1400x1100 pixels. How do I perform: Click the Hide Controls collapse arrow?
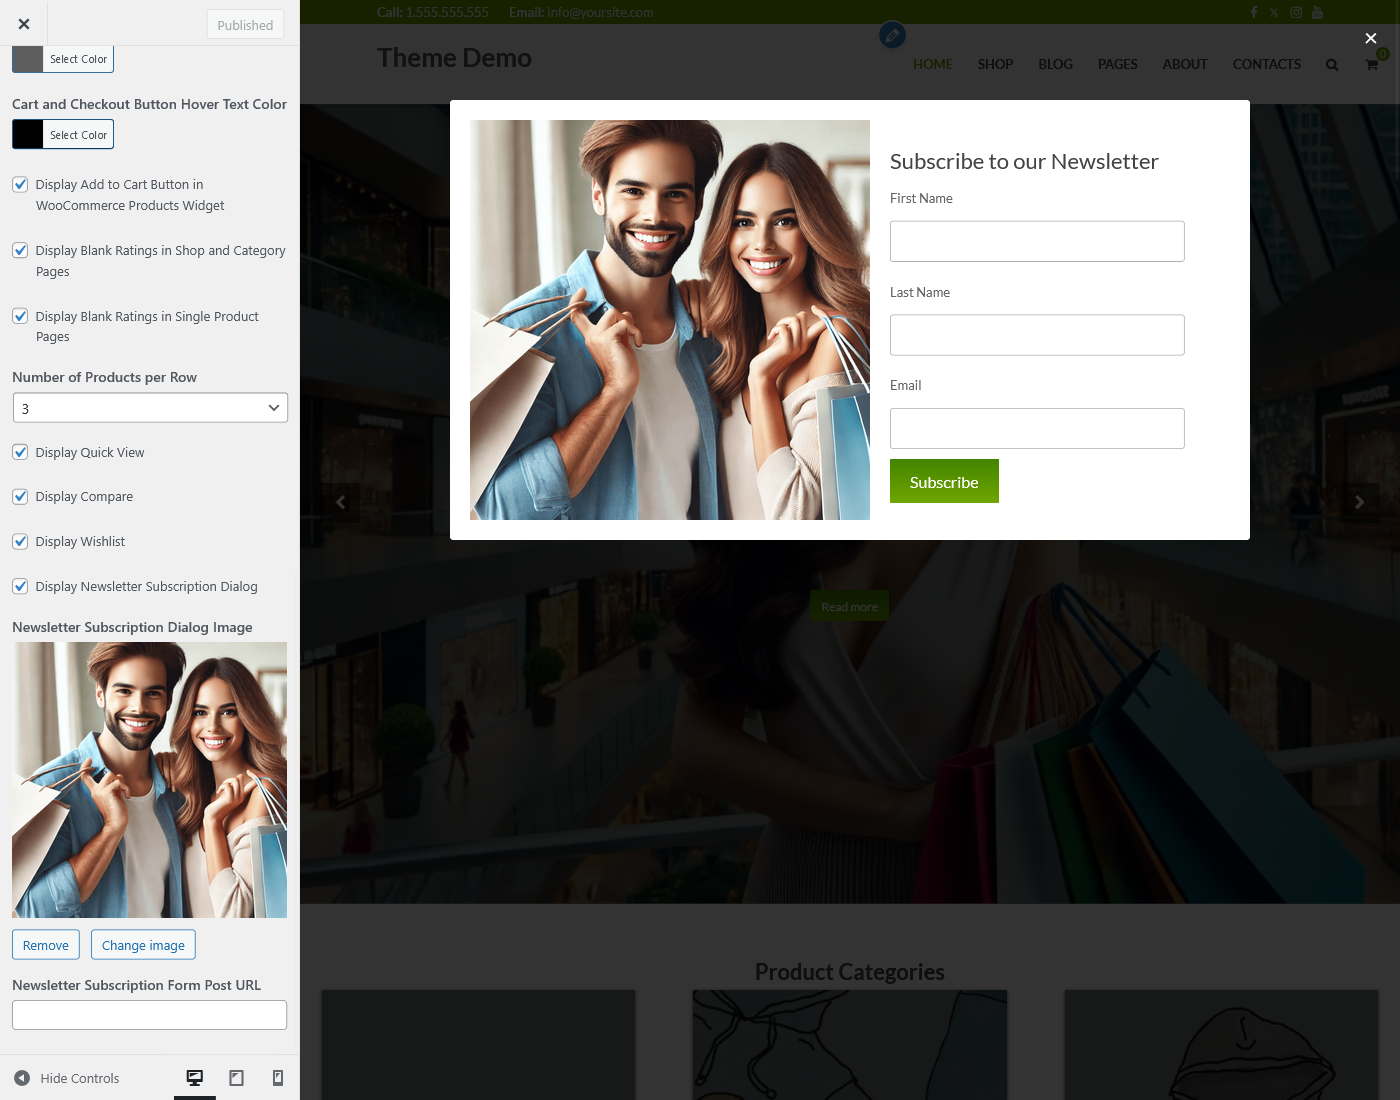pos(22,1078)
